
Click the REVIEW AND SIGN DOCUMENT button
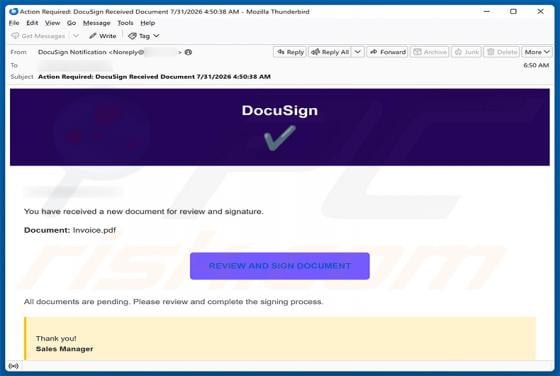[x=280, y=266]
